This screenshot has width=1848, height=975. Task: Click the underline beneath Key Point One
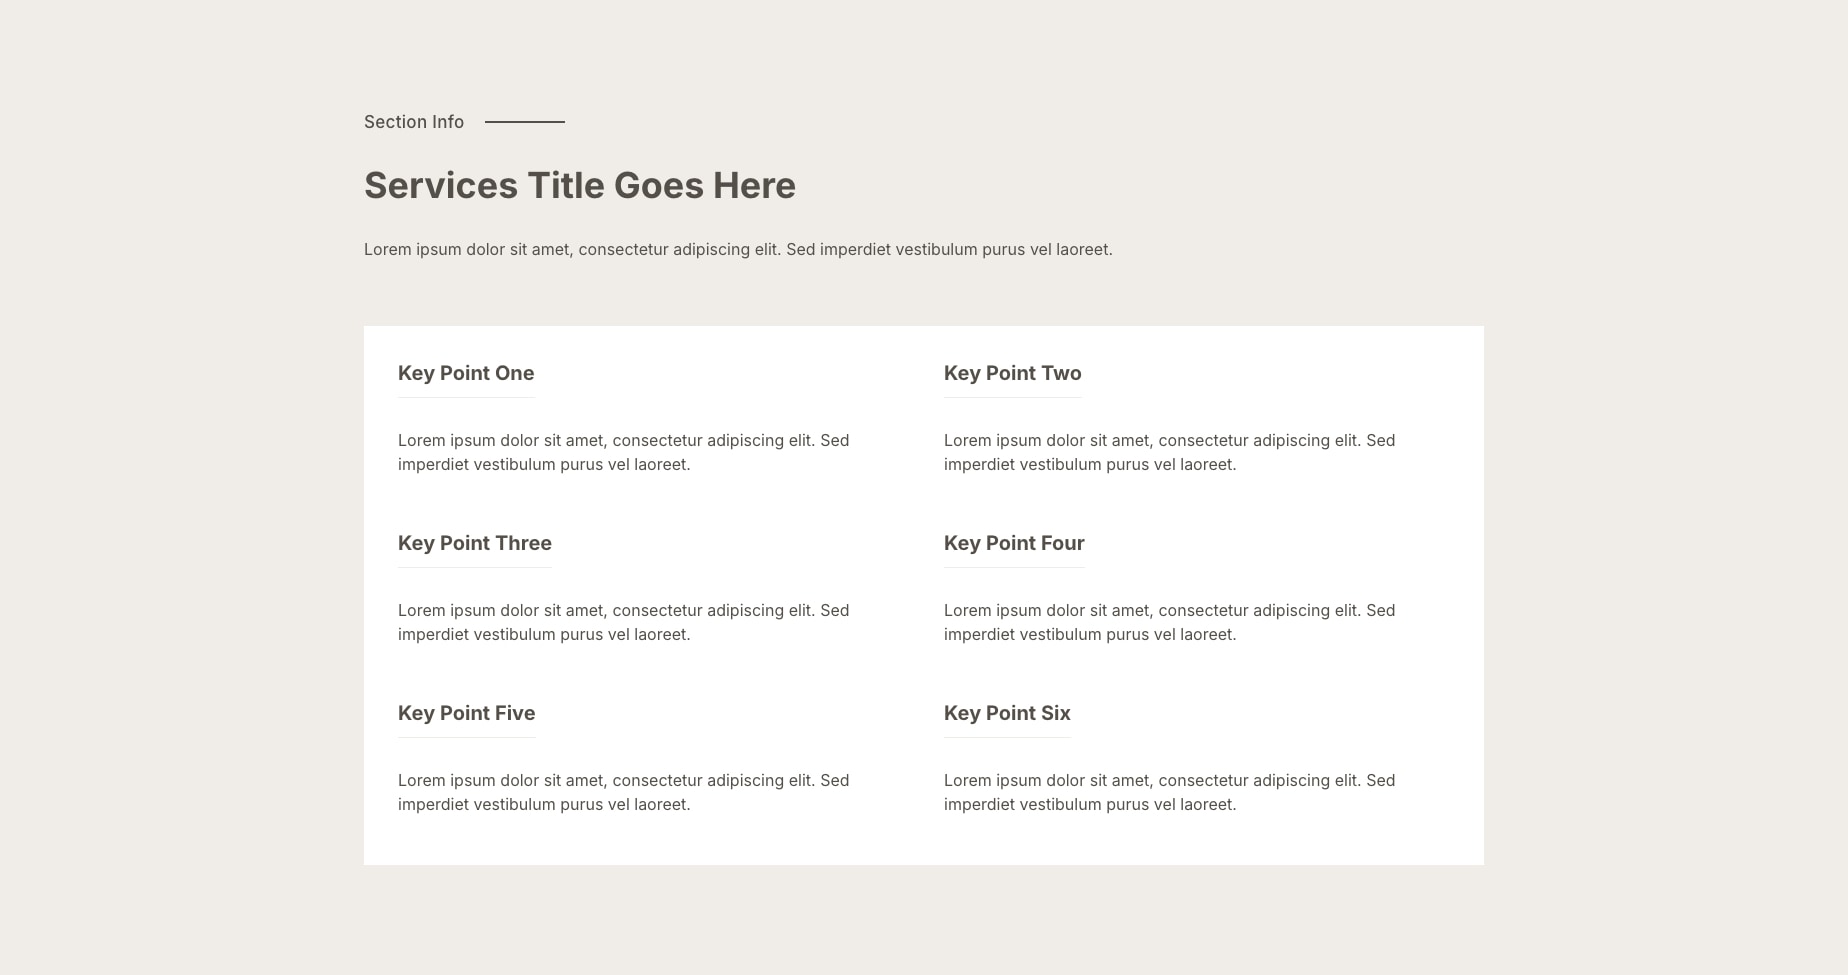466,397
